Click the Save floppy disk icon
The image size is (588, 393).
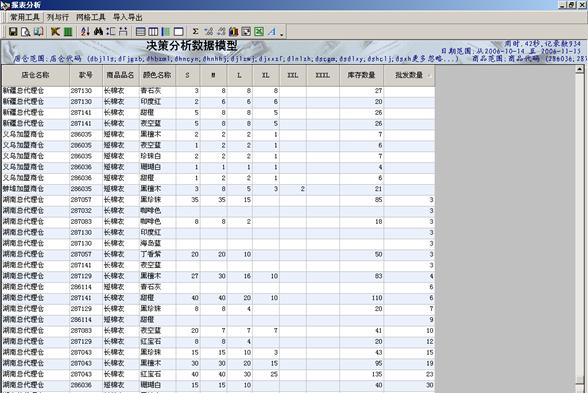(13, 32)
